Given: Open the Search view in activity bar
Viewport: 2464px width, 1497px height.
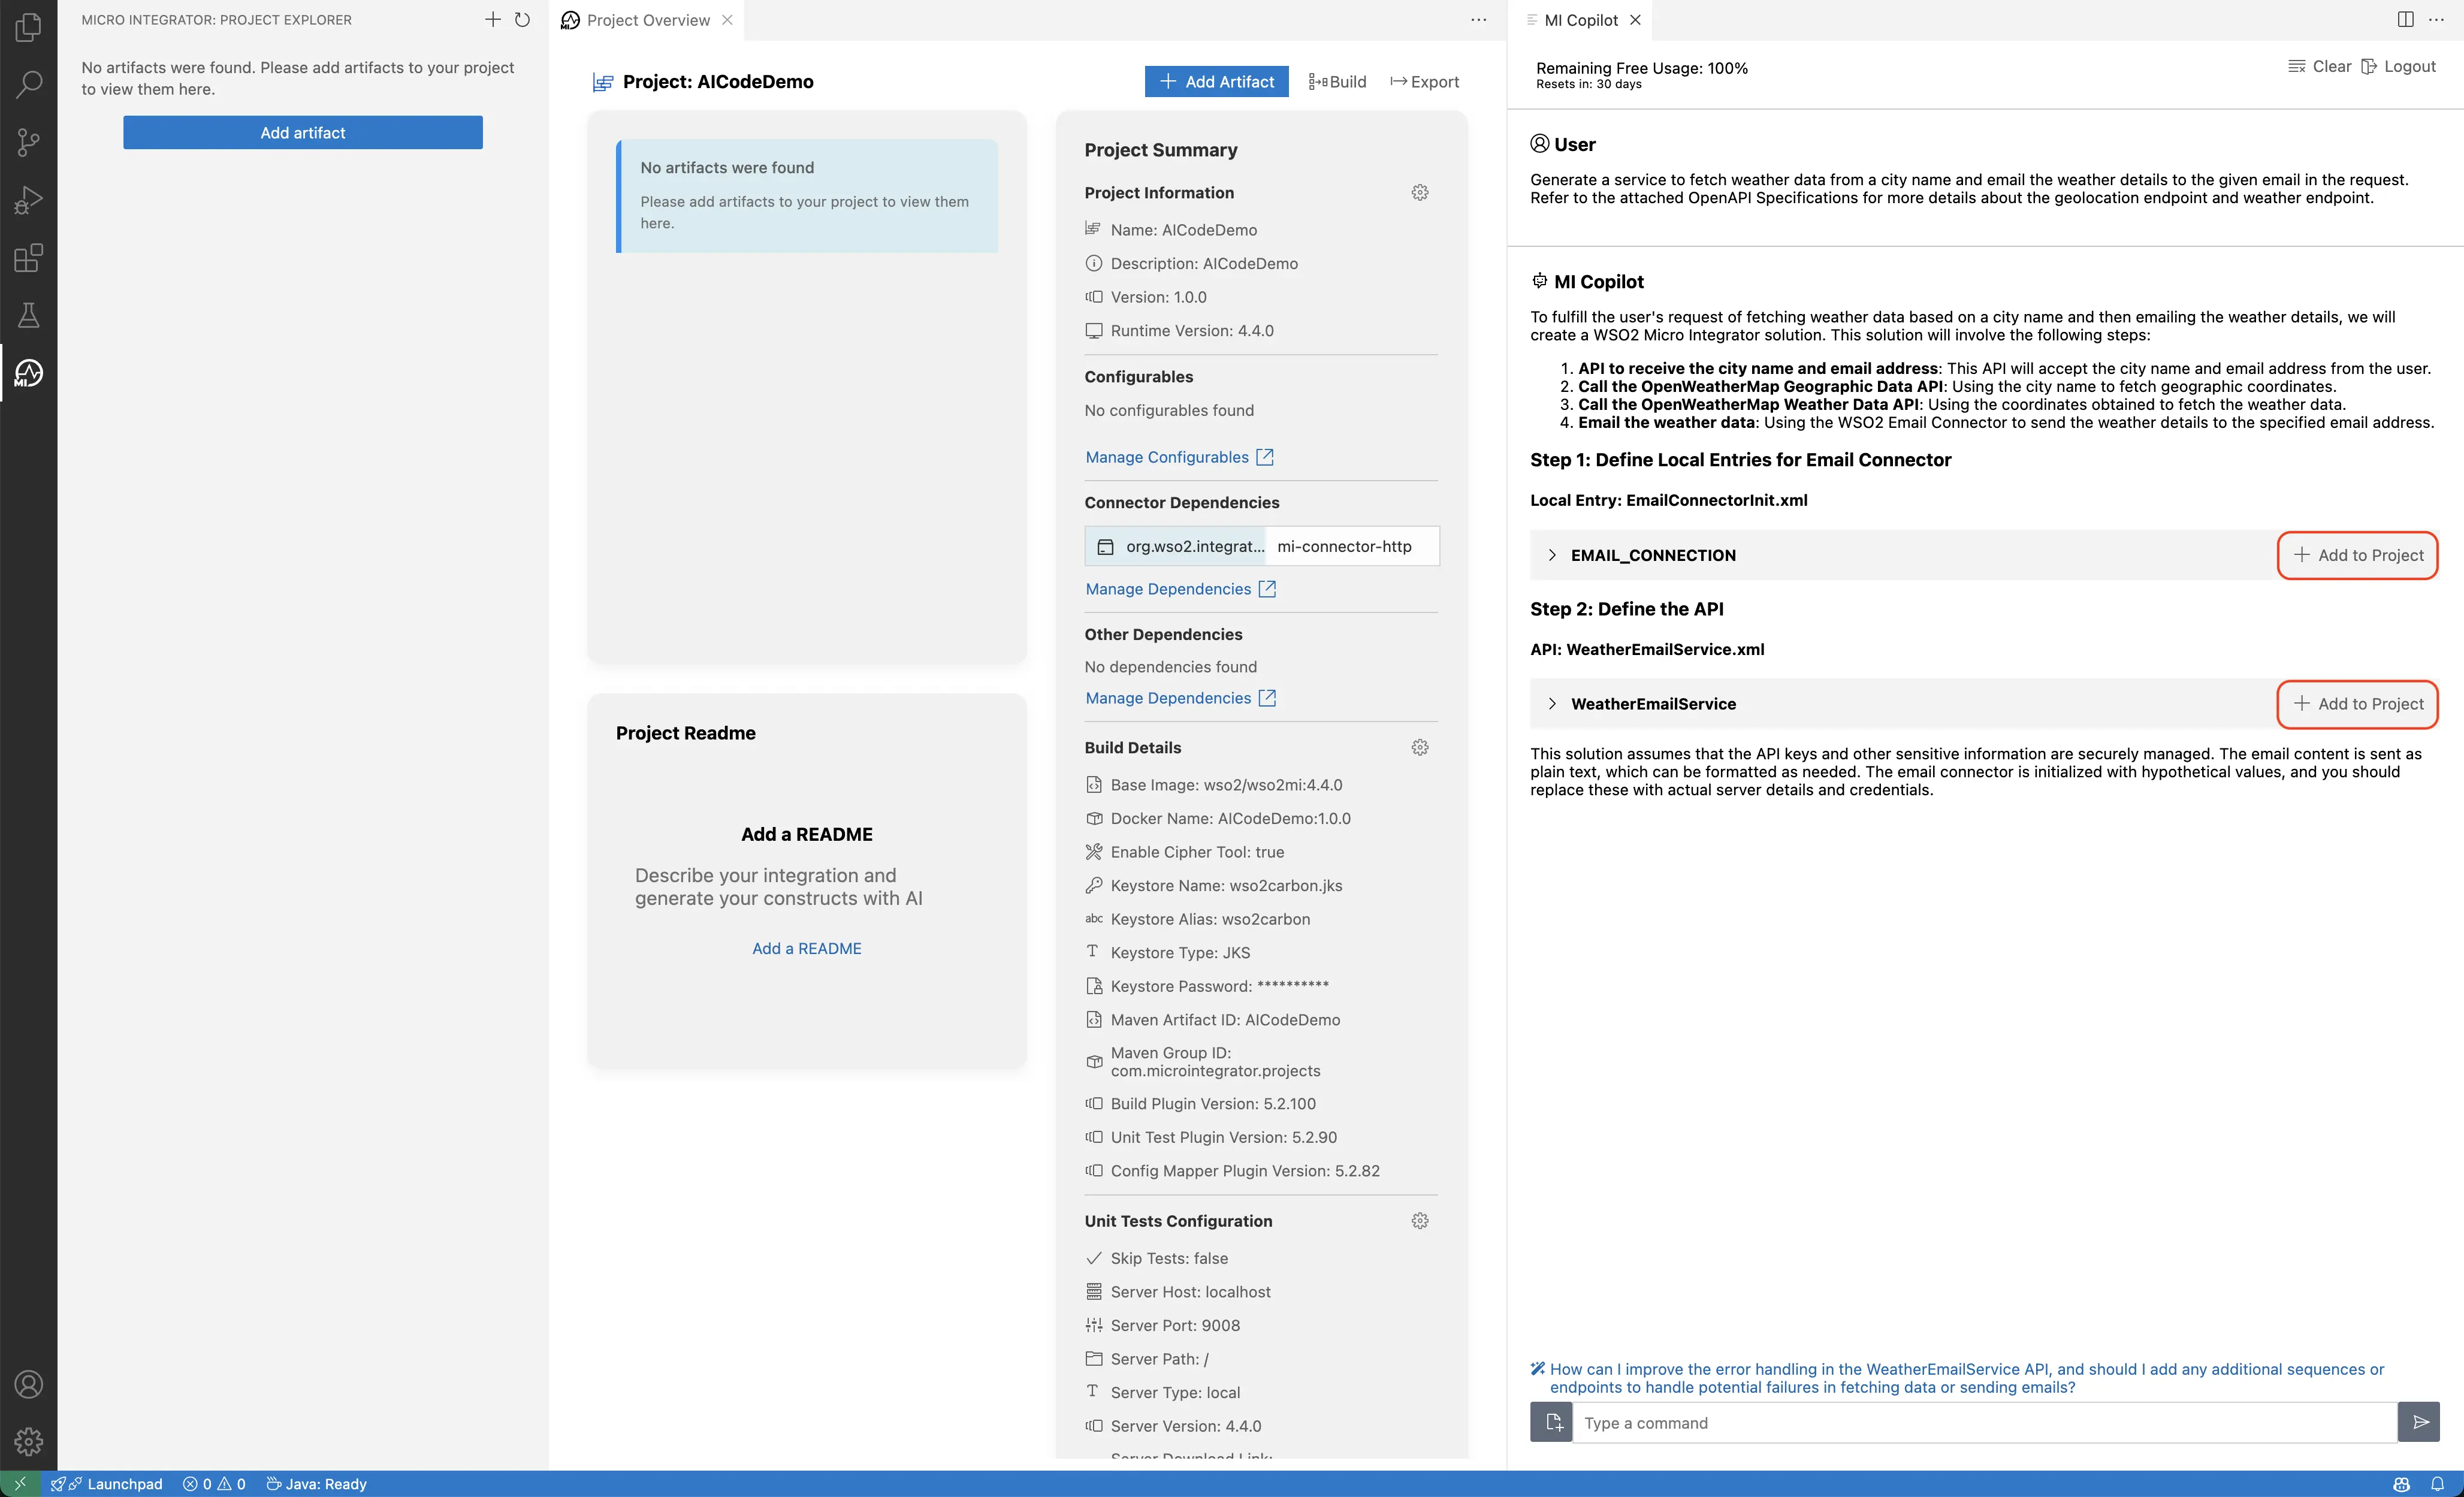Looking at the screenshot, I should point(28,84).
